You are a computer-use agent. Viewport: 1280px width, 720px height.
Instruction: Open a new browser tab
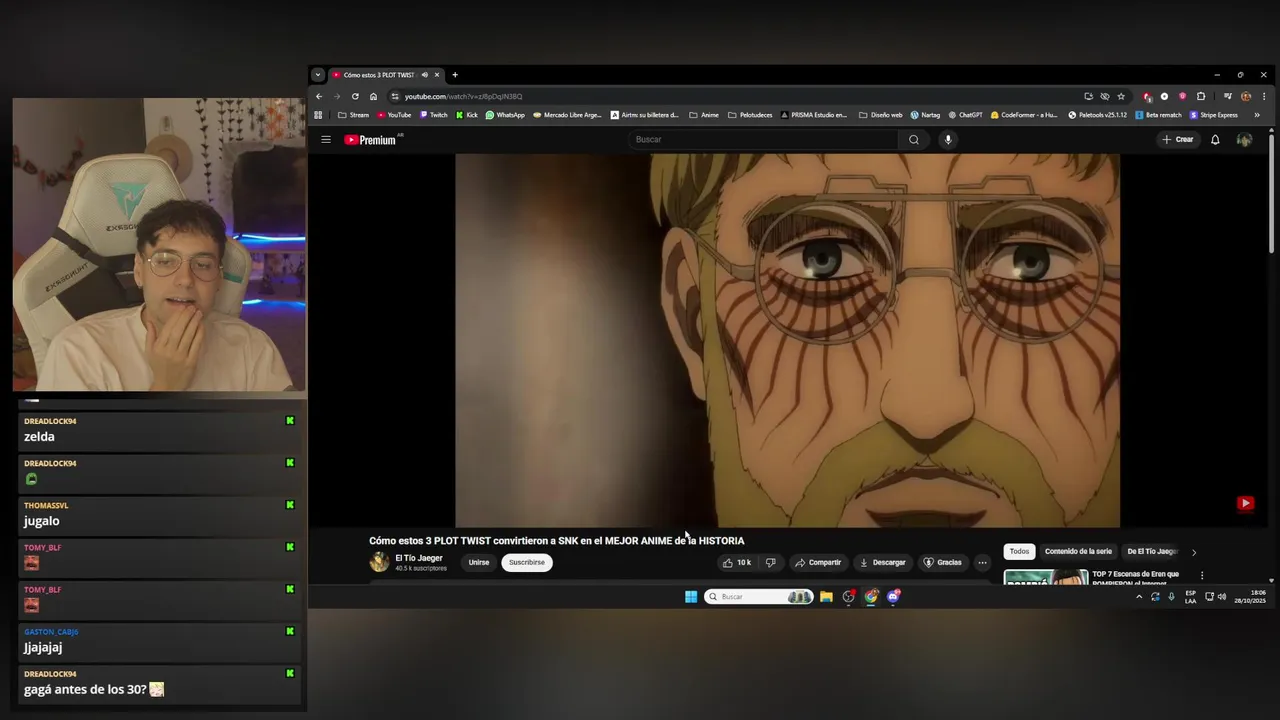click(455, 75)
